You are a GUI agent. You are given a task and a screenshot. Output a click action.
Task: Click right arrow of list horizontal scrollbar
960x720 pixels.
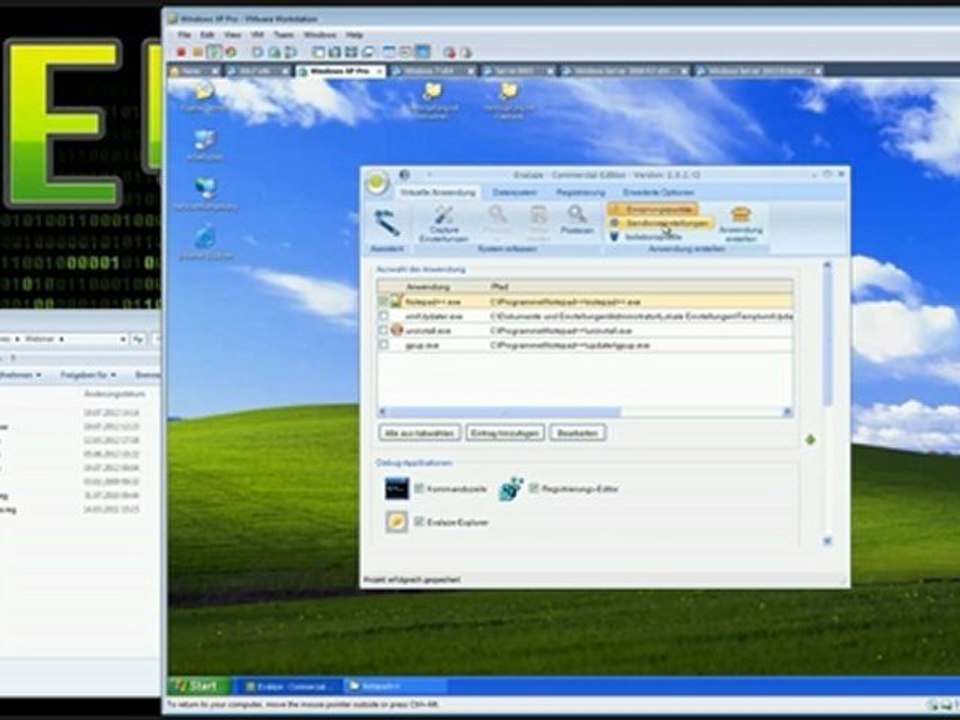pyautogui.click(x=787, y=412)
